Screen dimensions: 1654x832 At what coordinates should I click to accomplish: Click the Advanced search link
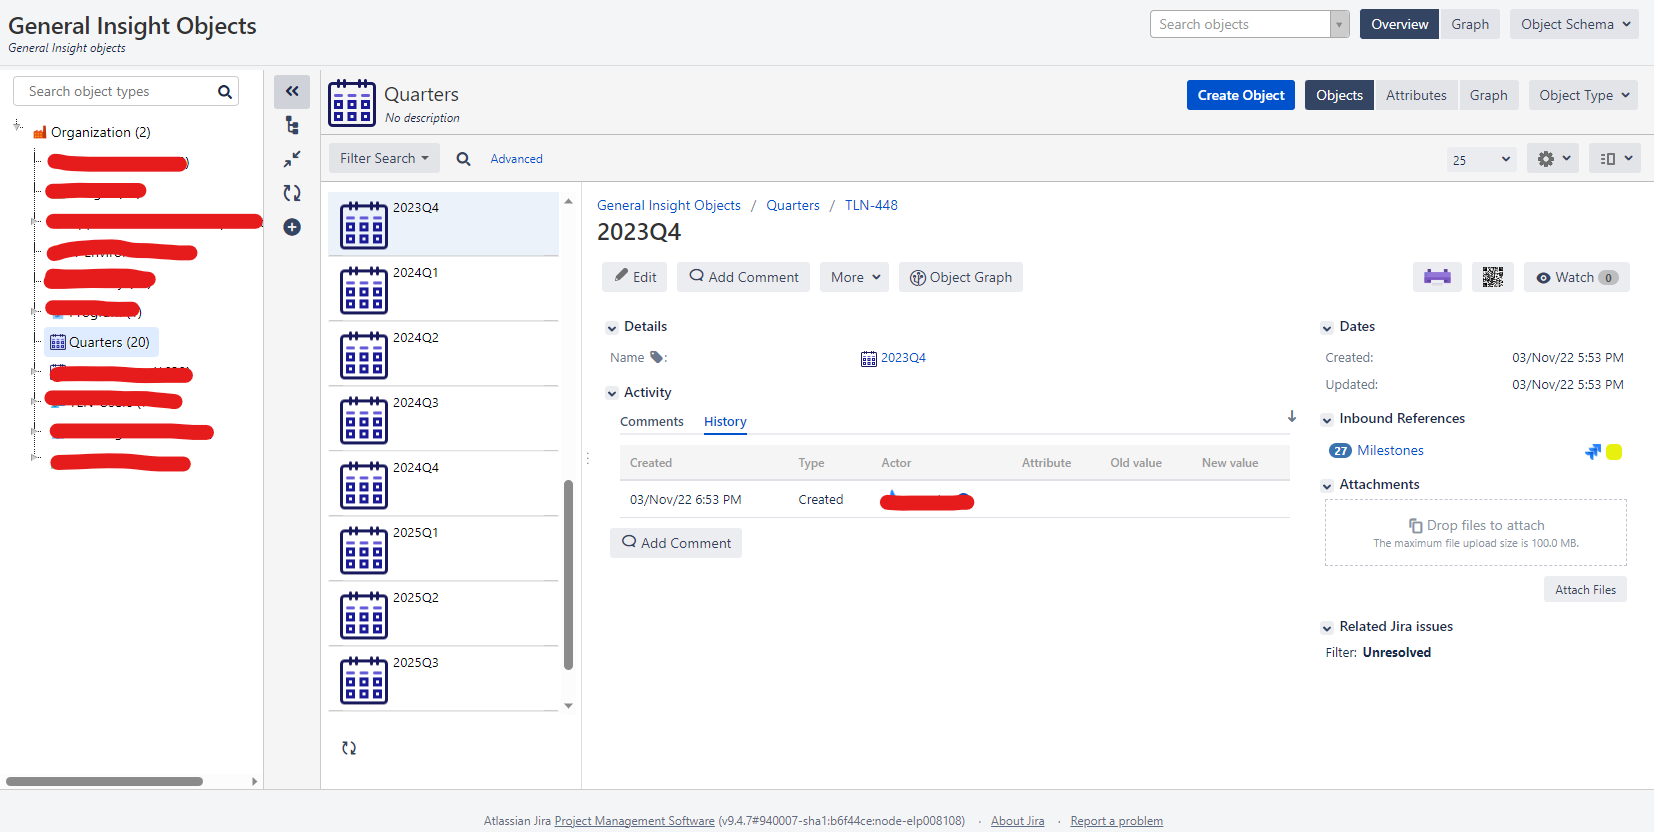coord(516,159)
